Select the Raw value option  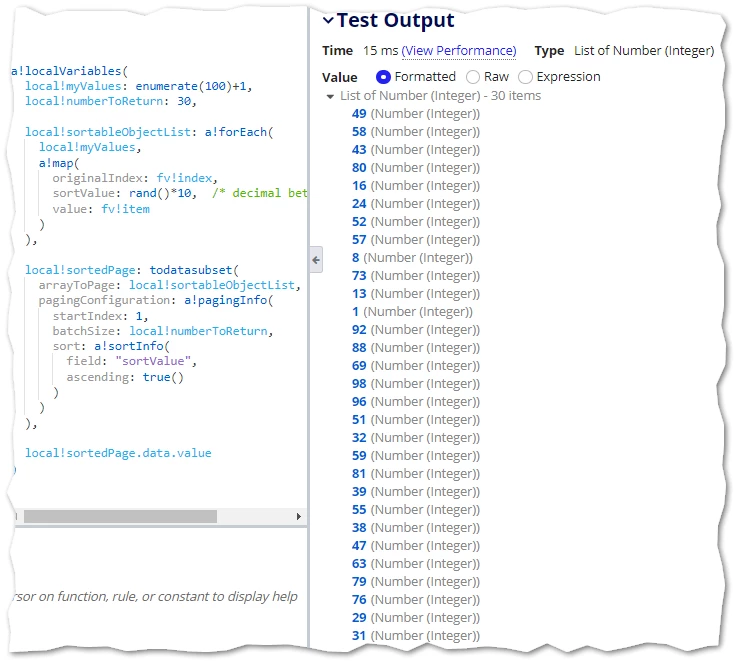click(473, 77)
